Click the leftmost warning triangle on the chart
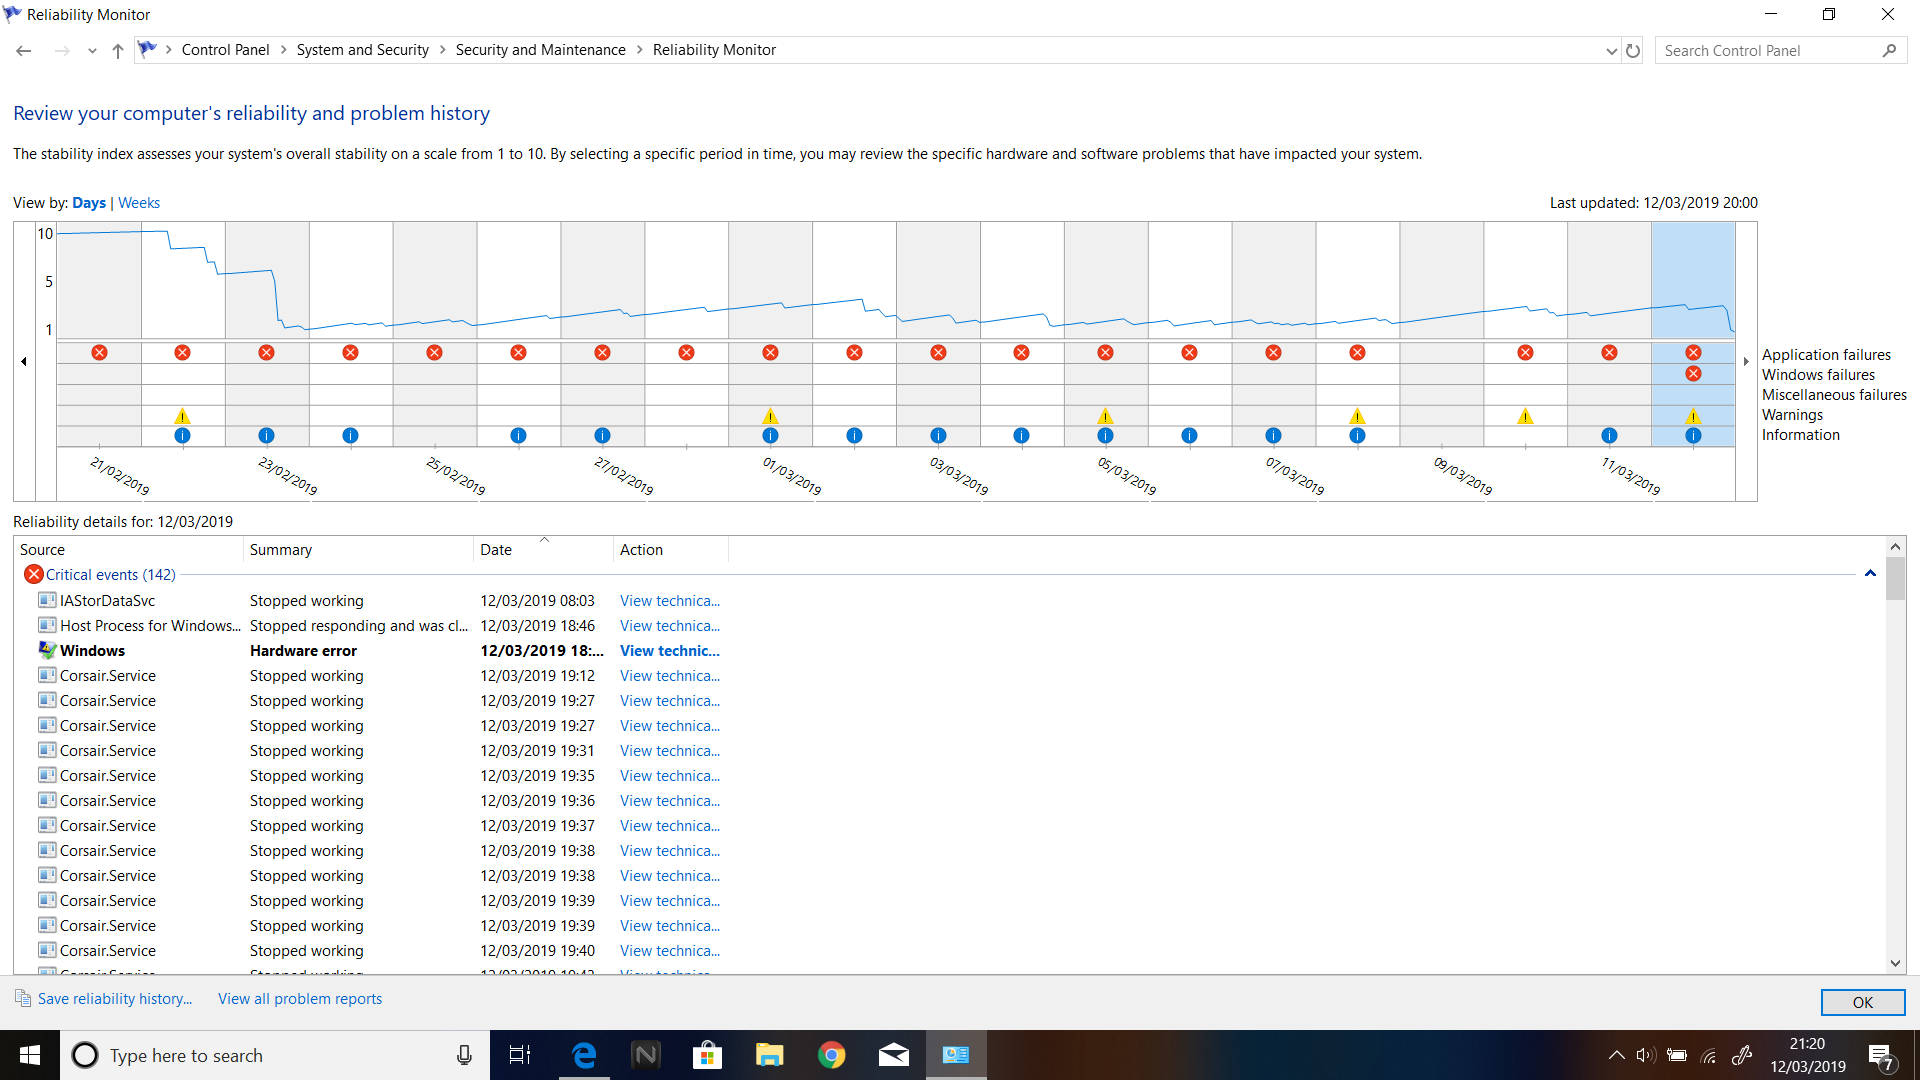This screenshot has width=1920, height=1080. pyautogui.click(x=182, y=416)
